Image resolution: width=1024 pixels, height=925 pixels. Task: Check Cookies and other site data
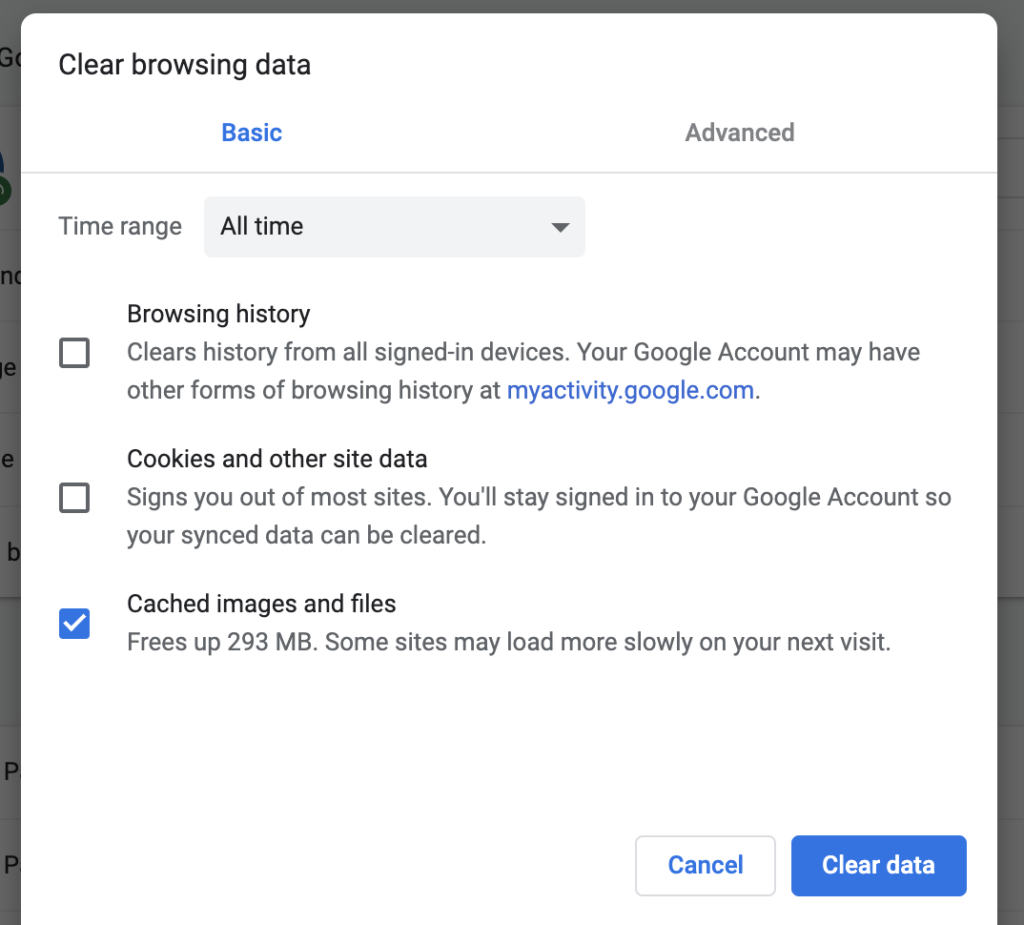[x=74, y=497]
